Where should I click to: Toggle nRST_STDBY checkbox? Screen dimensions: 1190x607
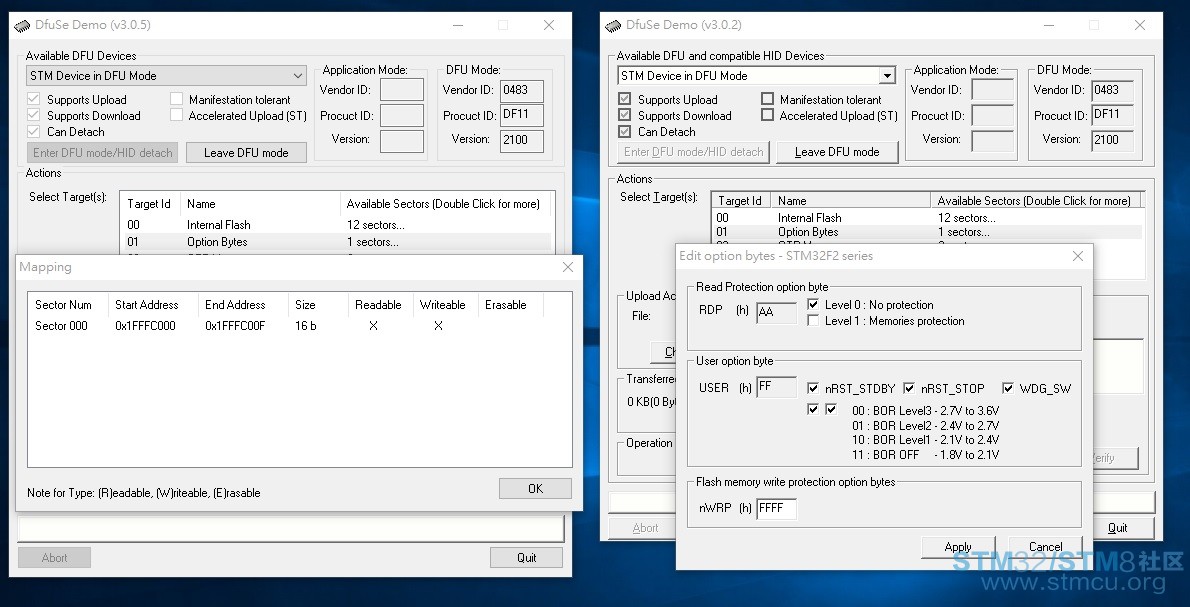pyautogui.click(x=813, y=388)
